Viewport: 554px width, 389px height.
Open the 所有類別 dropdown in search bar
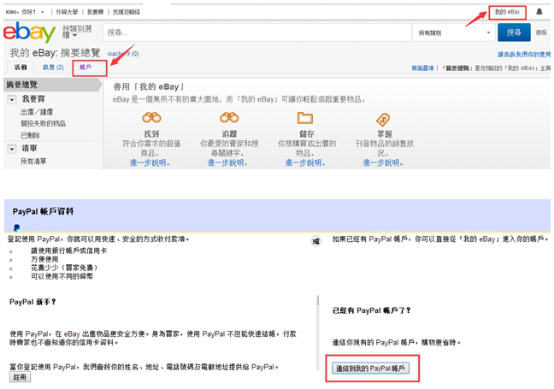[454, 33]
